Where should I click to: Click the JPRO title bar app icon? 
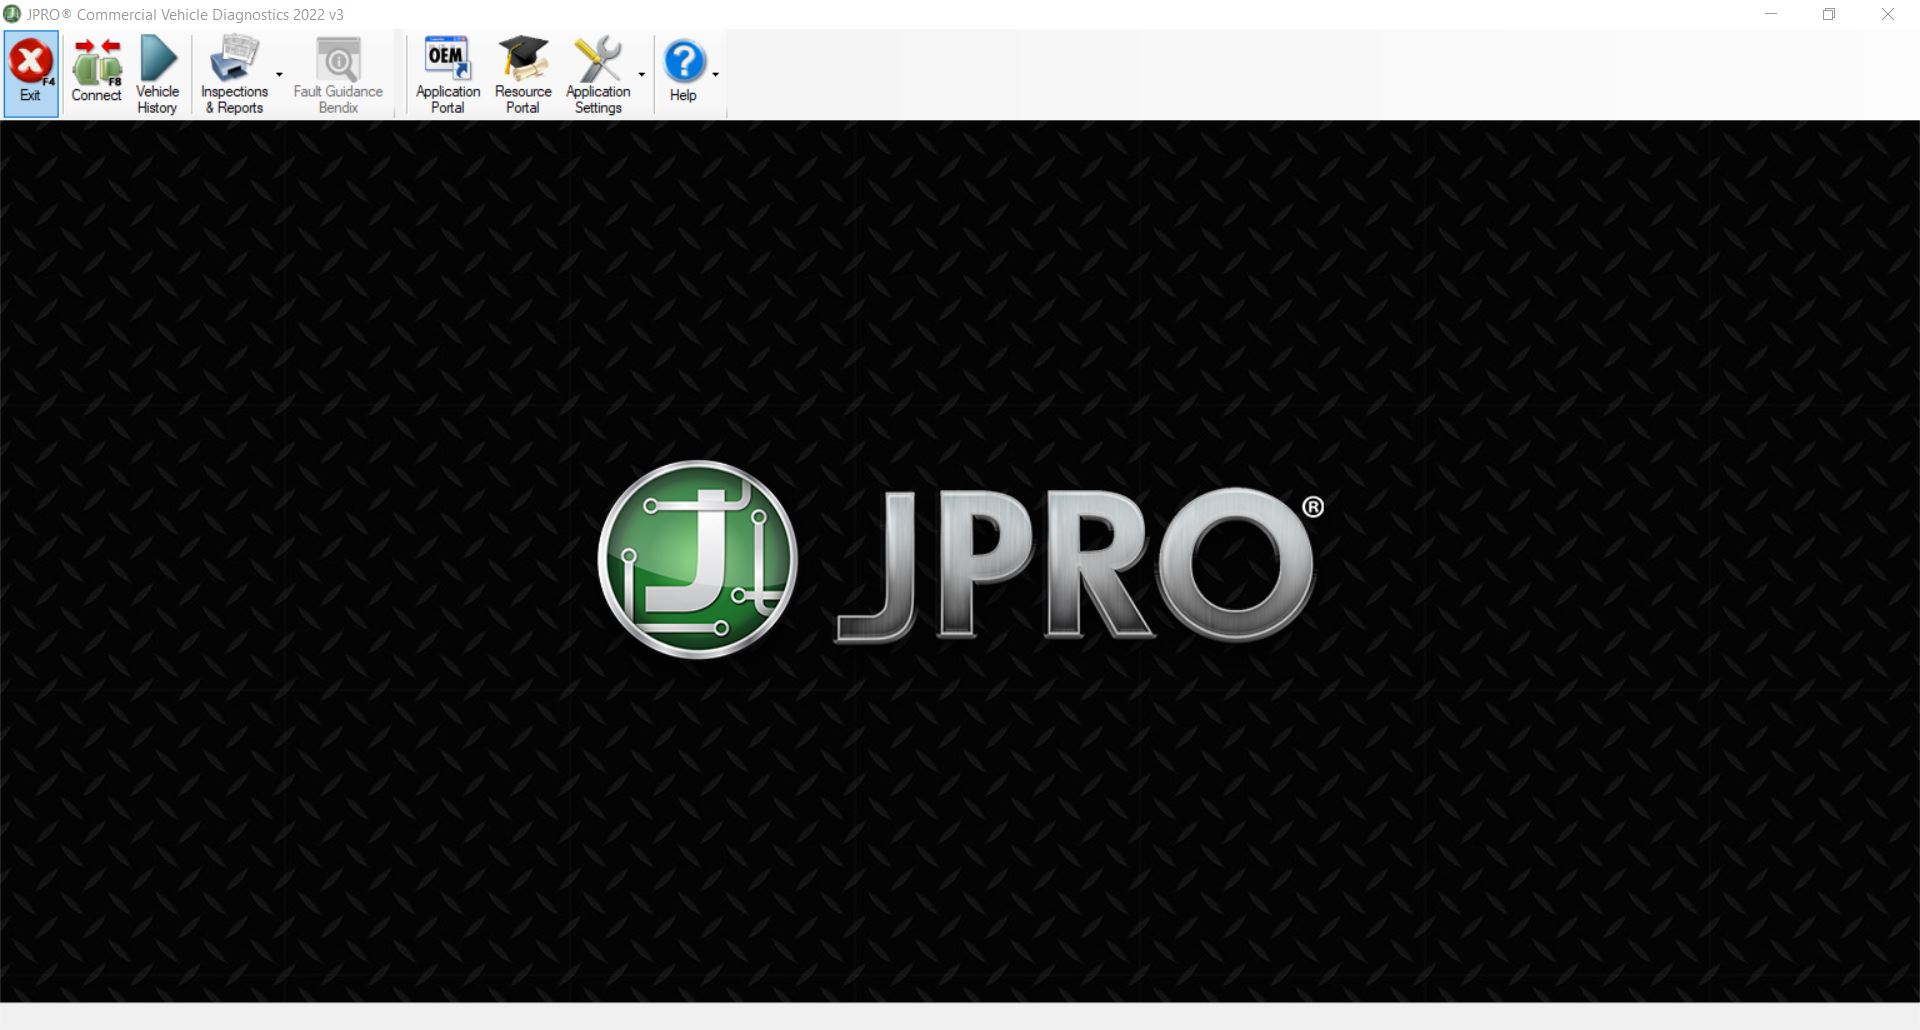point(12,14)
